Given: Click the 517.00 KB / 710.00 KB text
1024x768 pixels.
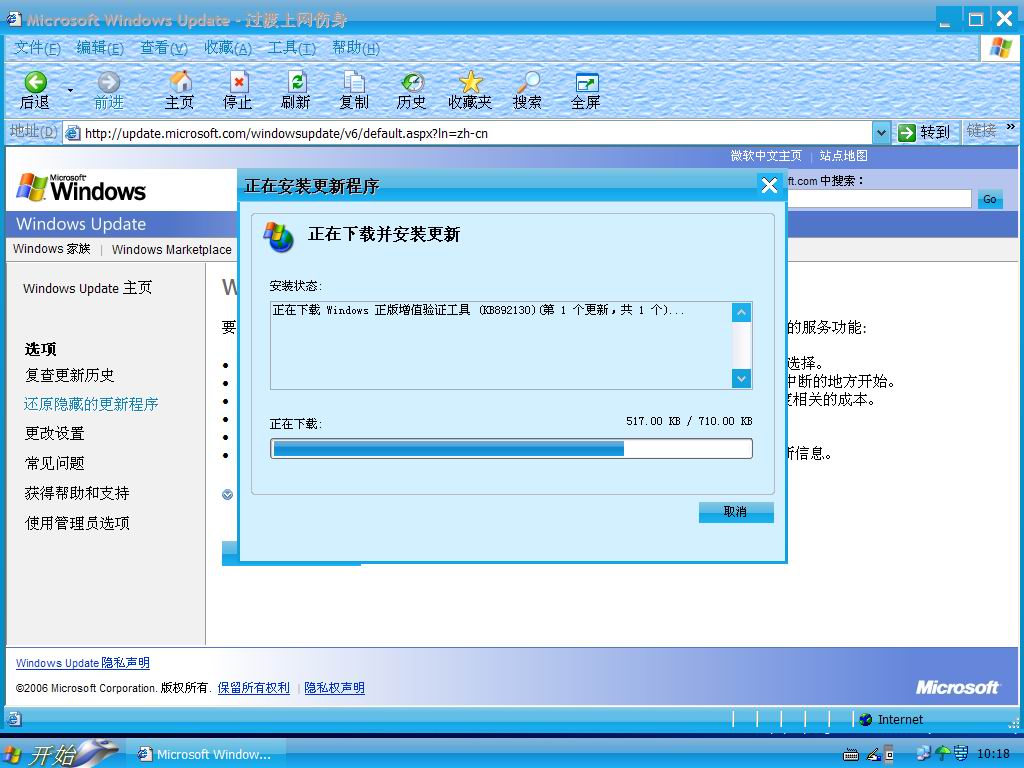Looking at the screenshot, I should (x=689, y=421).
